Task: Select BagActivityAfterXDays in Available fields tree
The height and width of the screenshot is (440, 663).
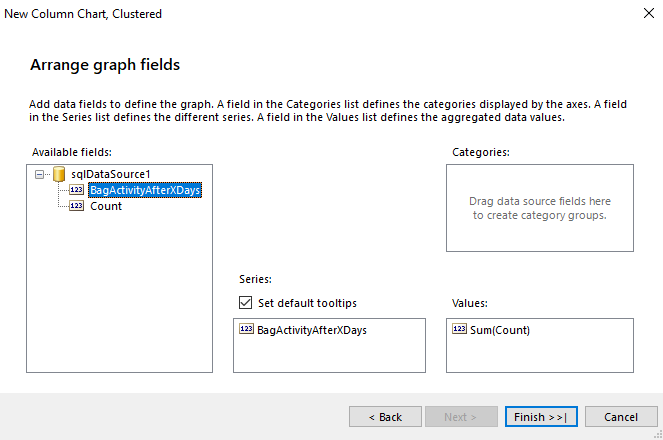Action: click(145, 190)
